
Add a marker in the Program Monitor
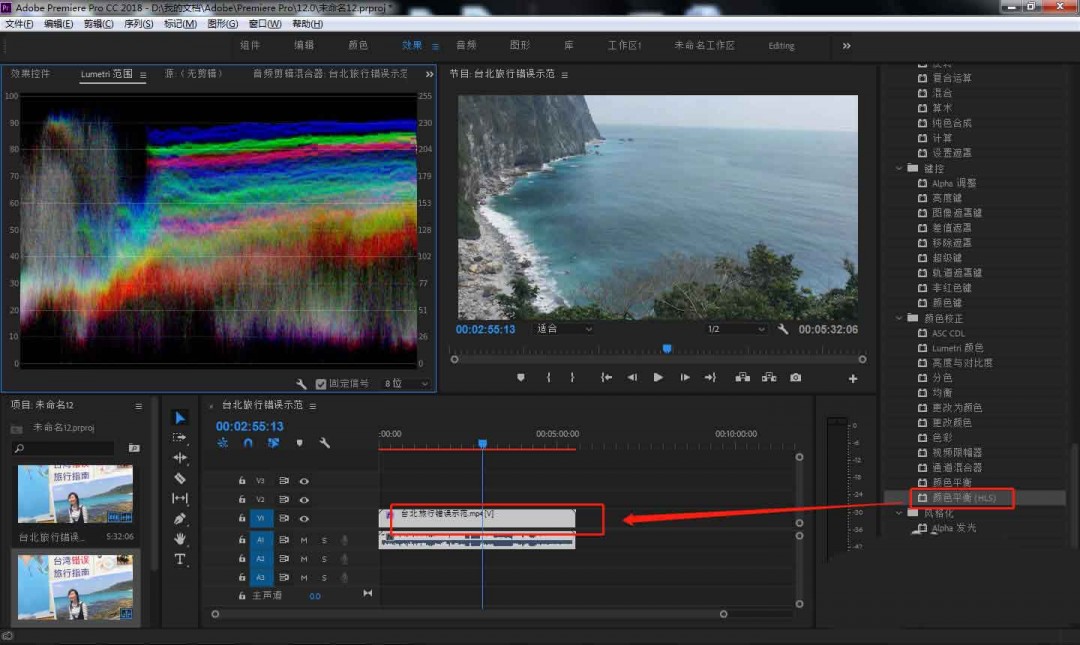520,378
